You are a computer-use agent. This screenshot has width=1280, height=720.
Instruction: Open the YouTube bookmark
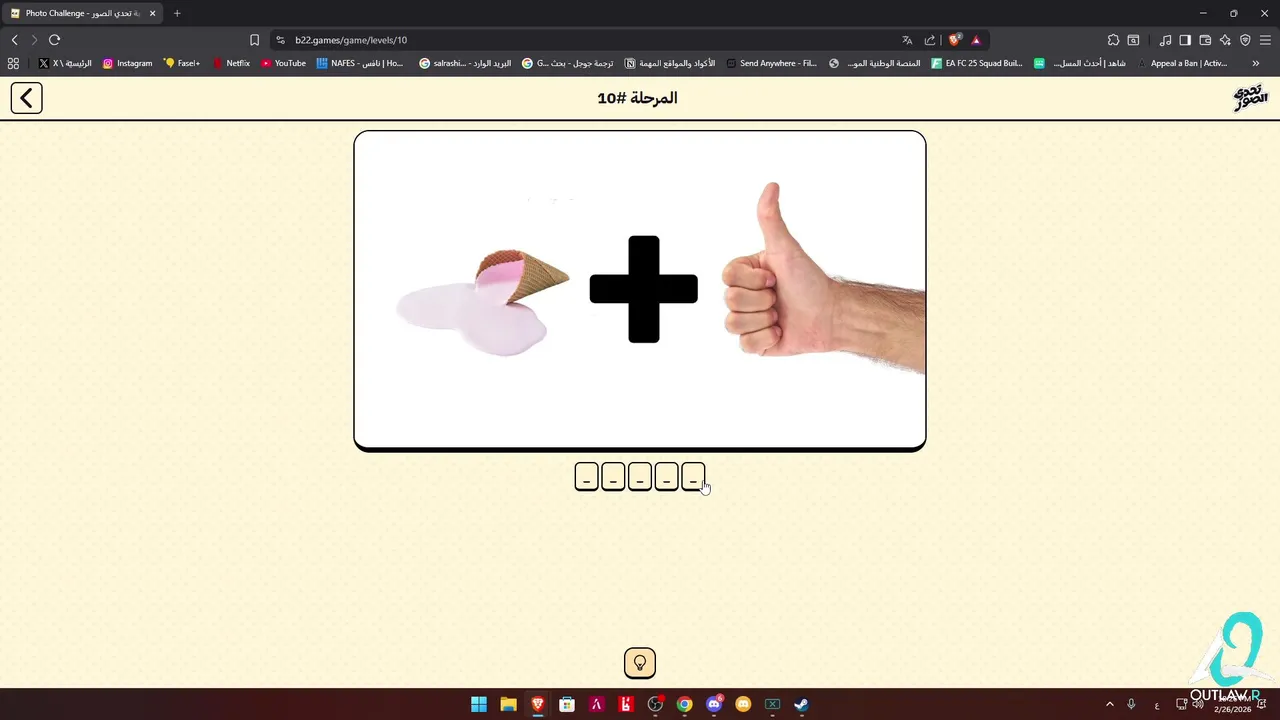[x=283, y=63]
